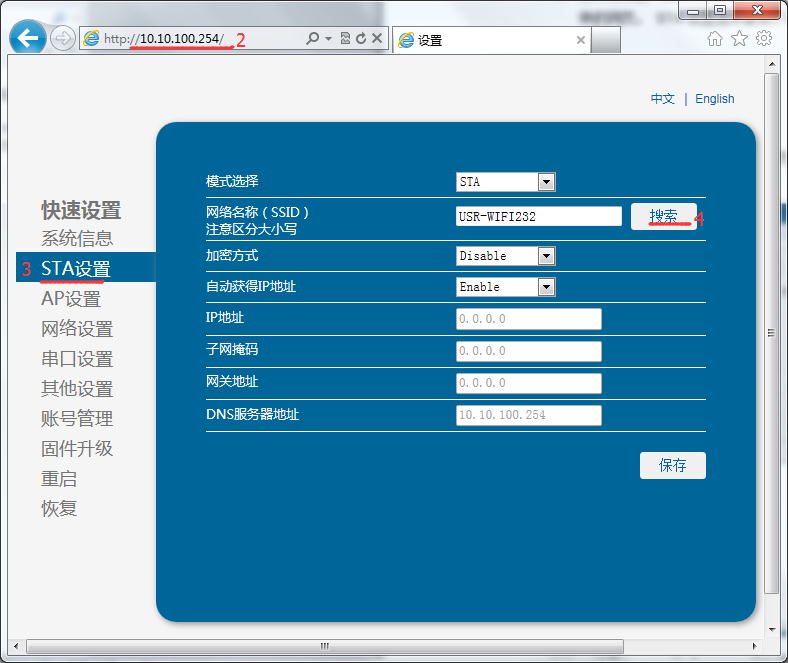Open the browser Home page icon
This screenshot has height=663, width=788.
click(715, 38)
